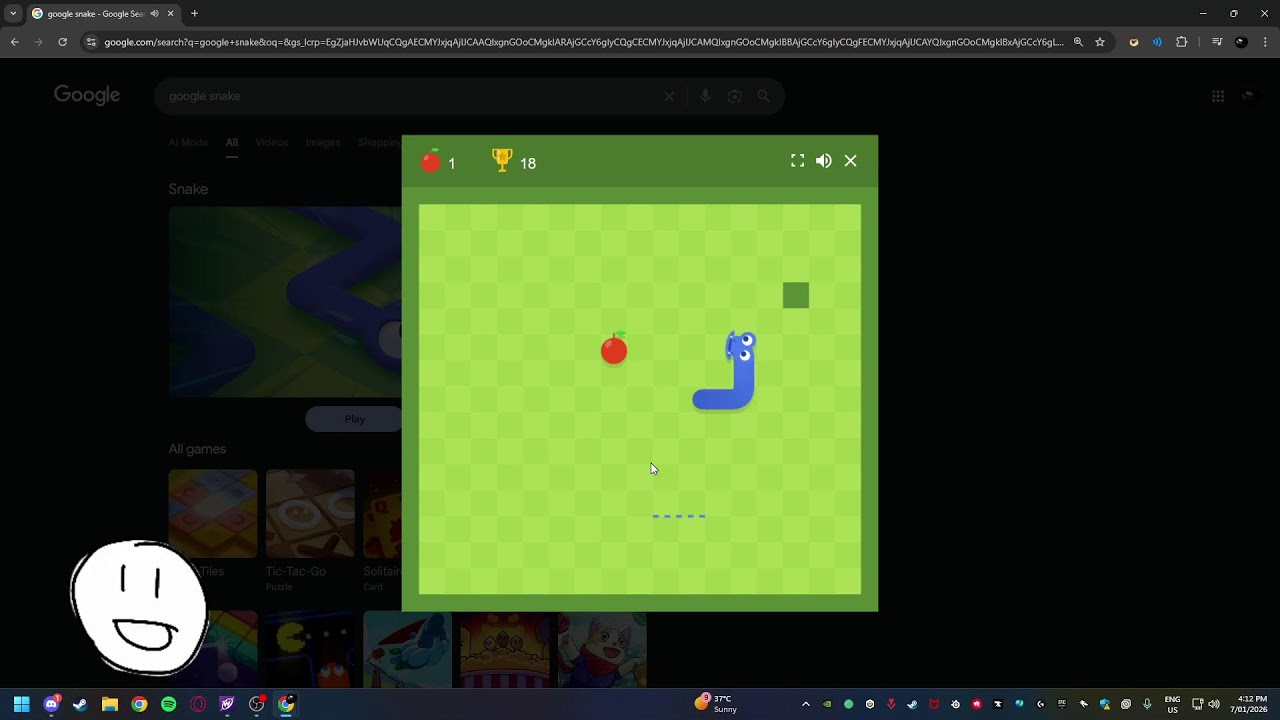Open the Chrome profile avatar
Screen dimensions: 1280x720
[1241, 42]
